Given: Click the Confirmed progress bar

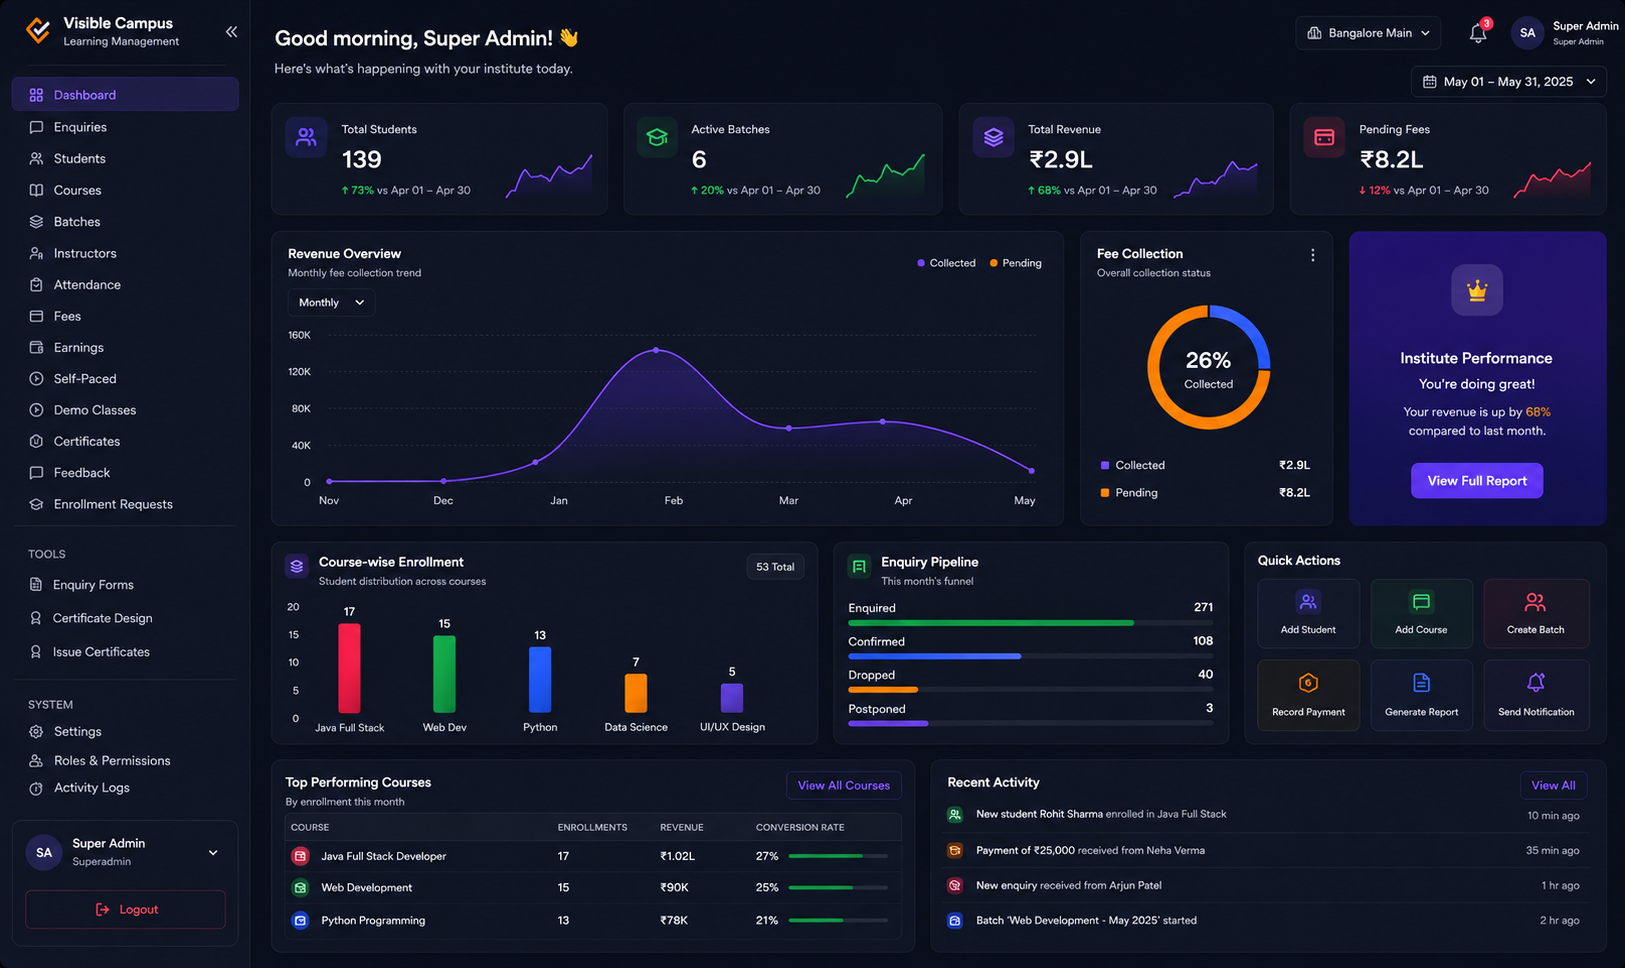Looking at the screenshot, I should [1030, 656].
